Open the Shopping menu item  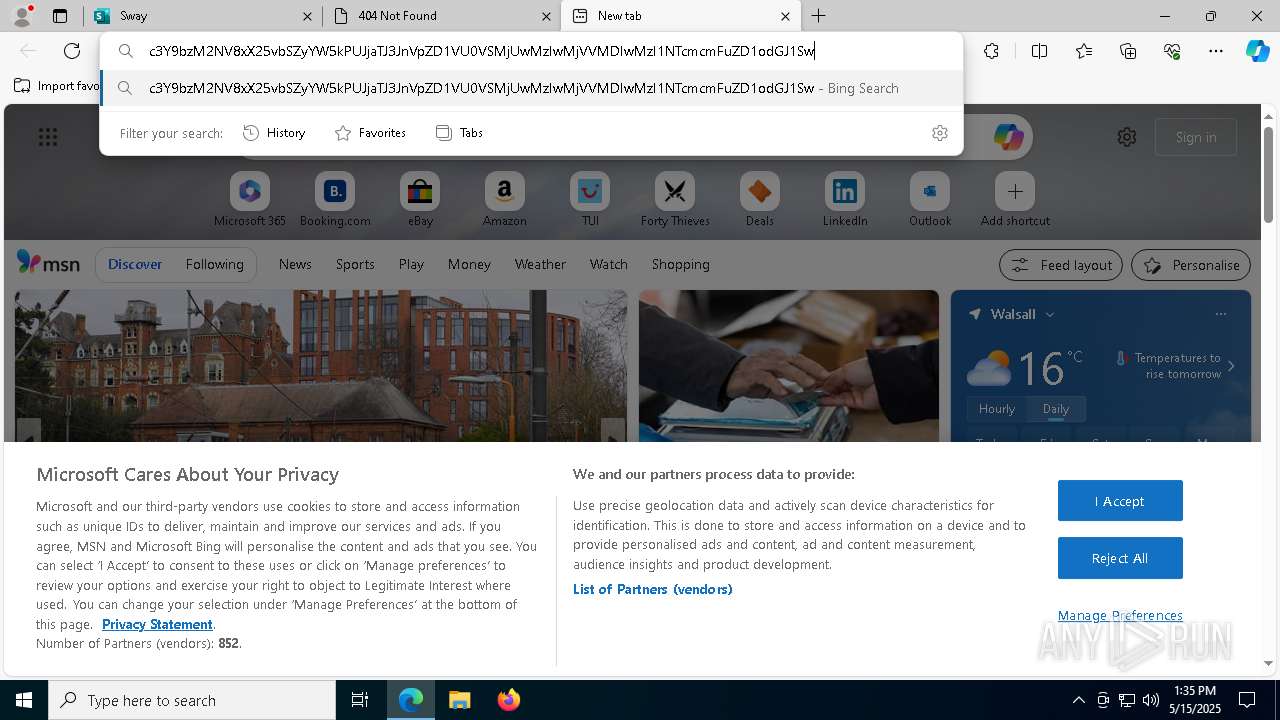tap(681, 264)
